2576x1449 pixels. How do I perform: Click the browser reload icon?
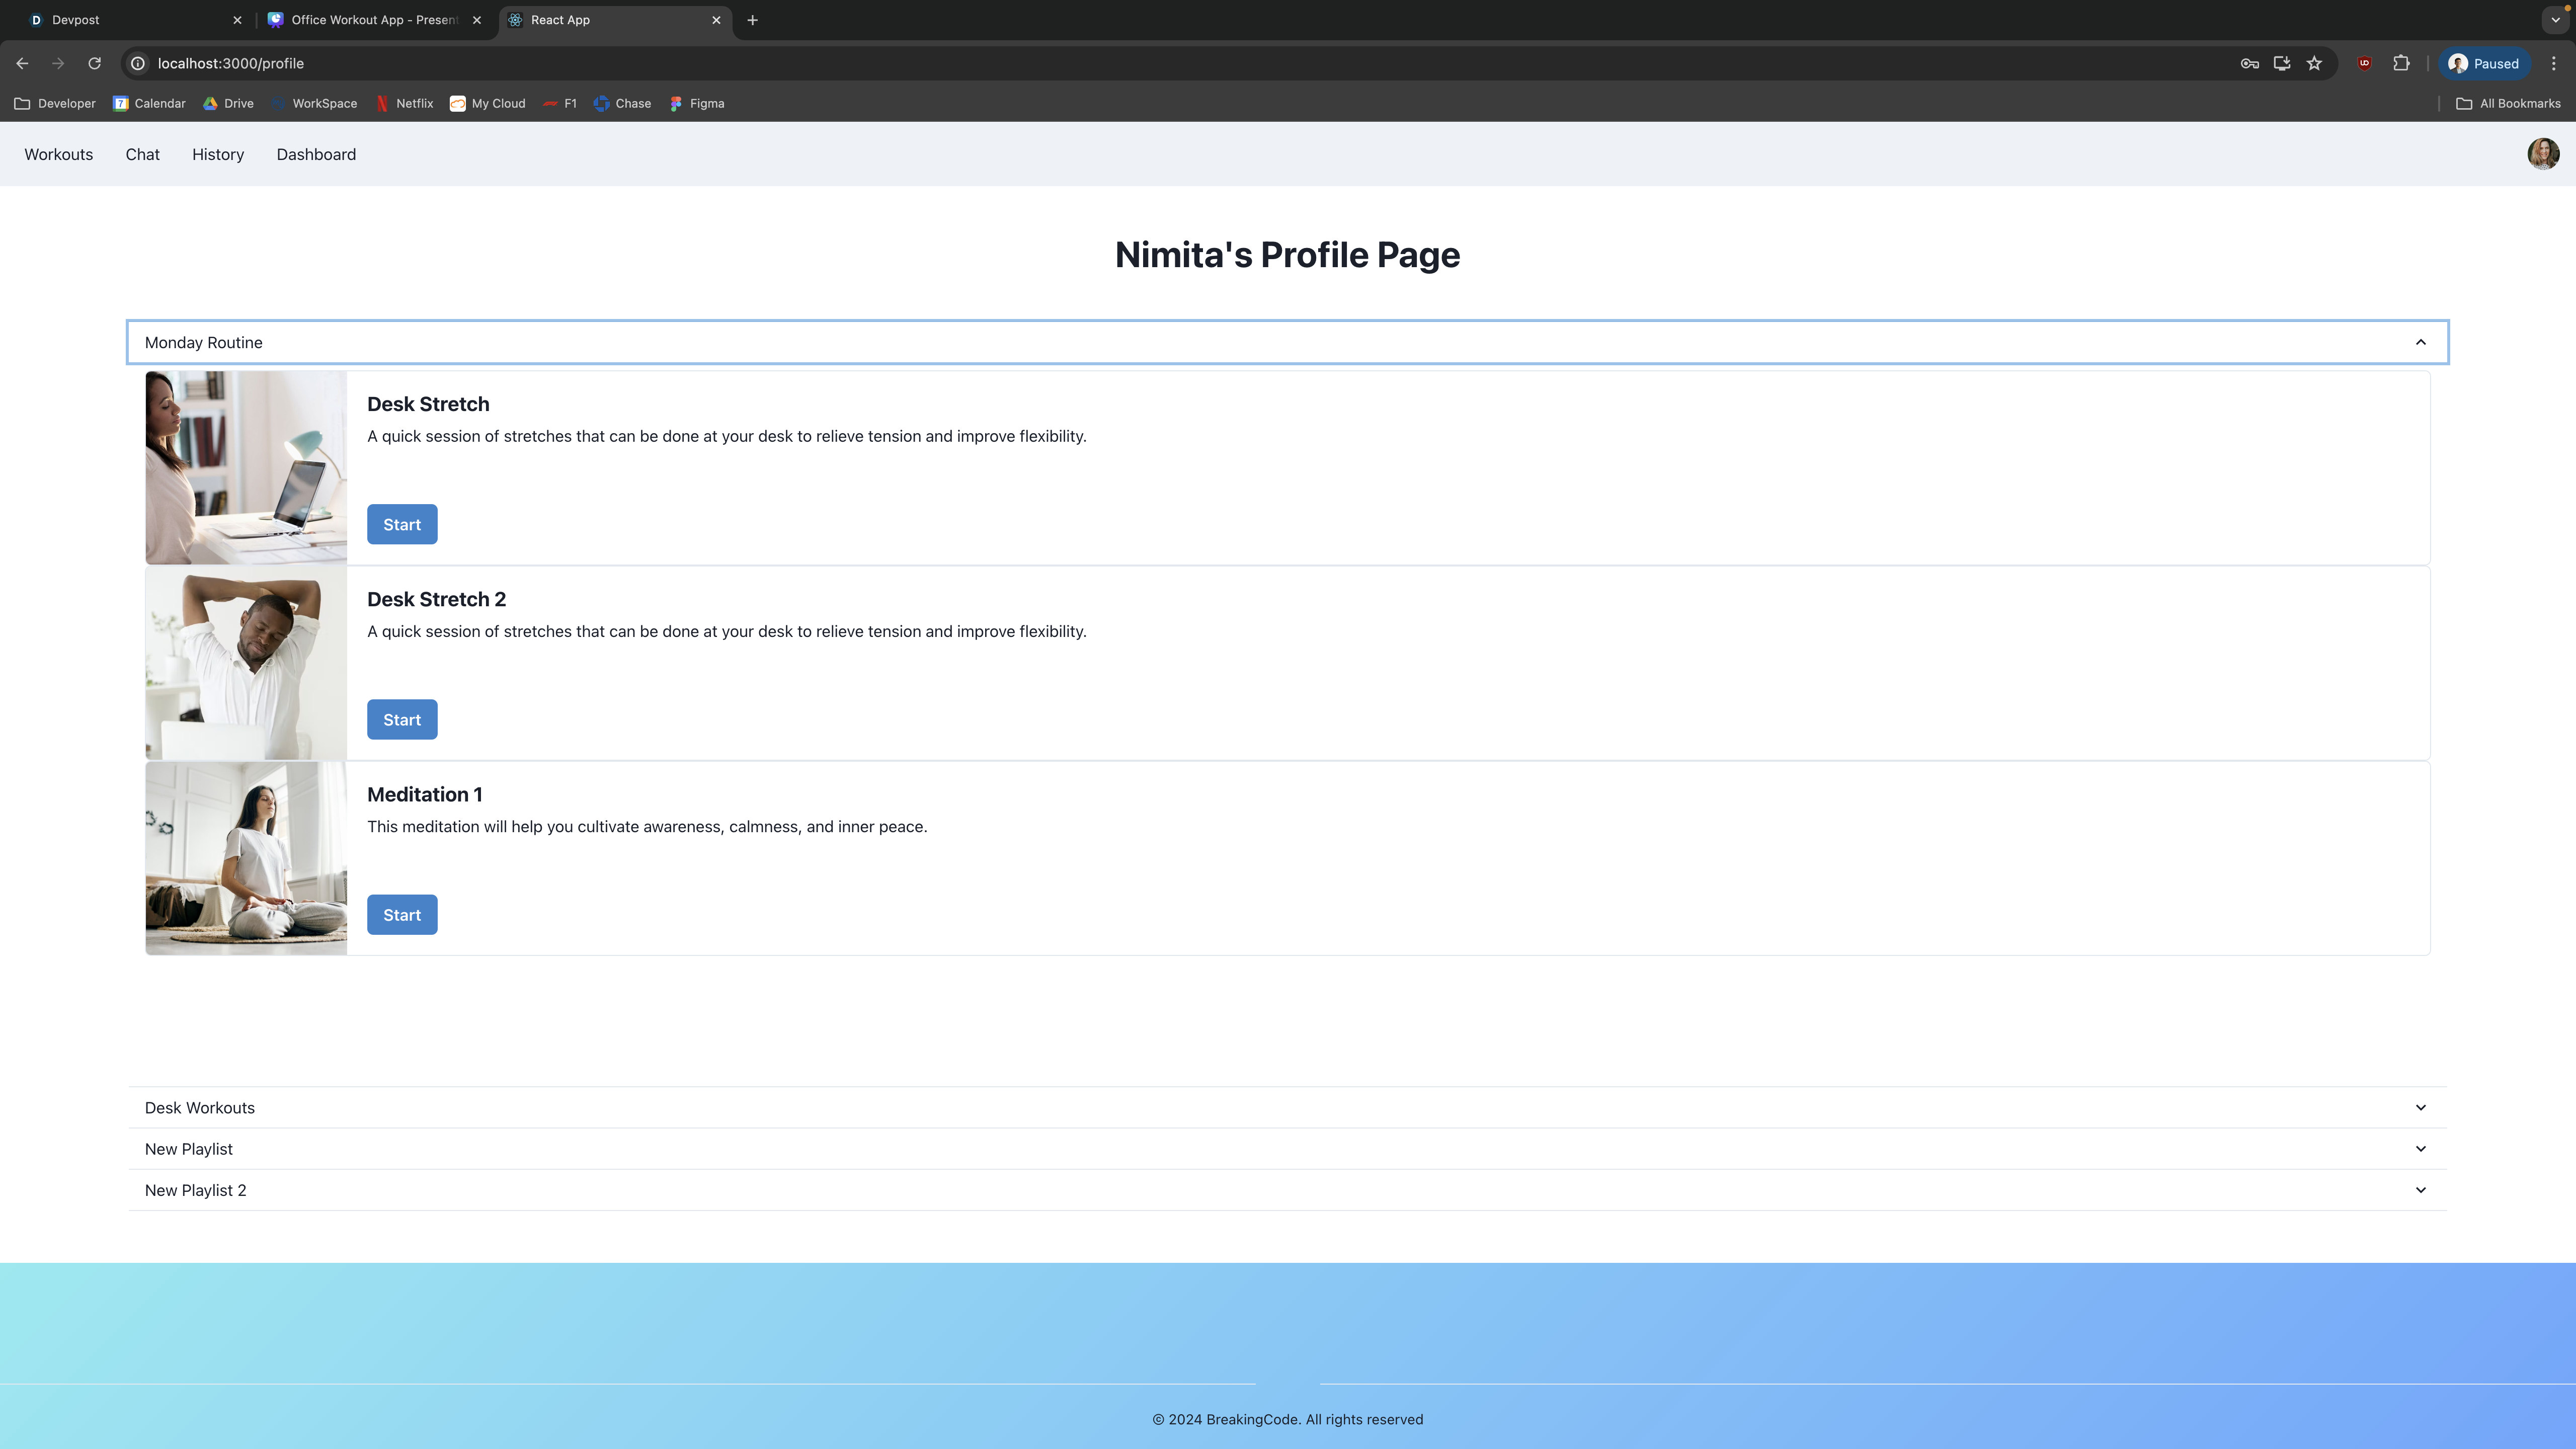tap(94, 63)
